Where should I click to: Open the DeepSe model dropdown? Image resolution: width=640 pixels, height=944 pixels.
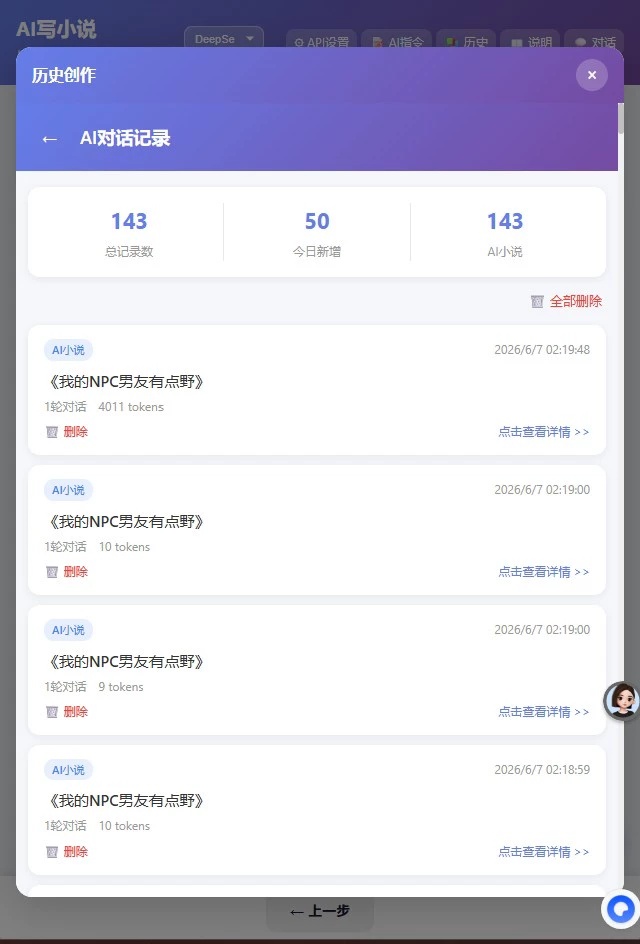tap(224, 39)
